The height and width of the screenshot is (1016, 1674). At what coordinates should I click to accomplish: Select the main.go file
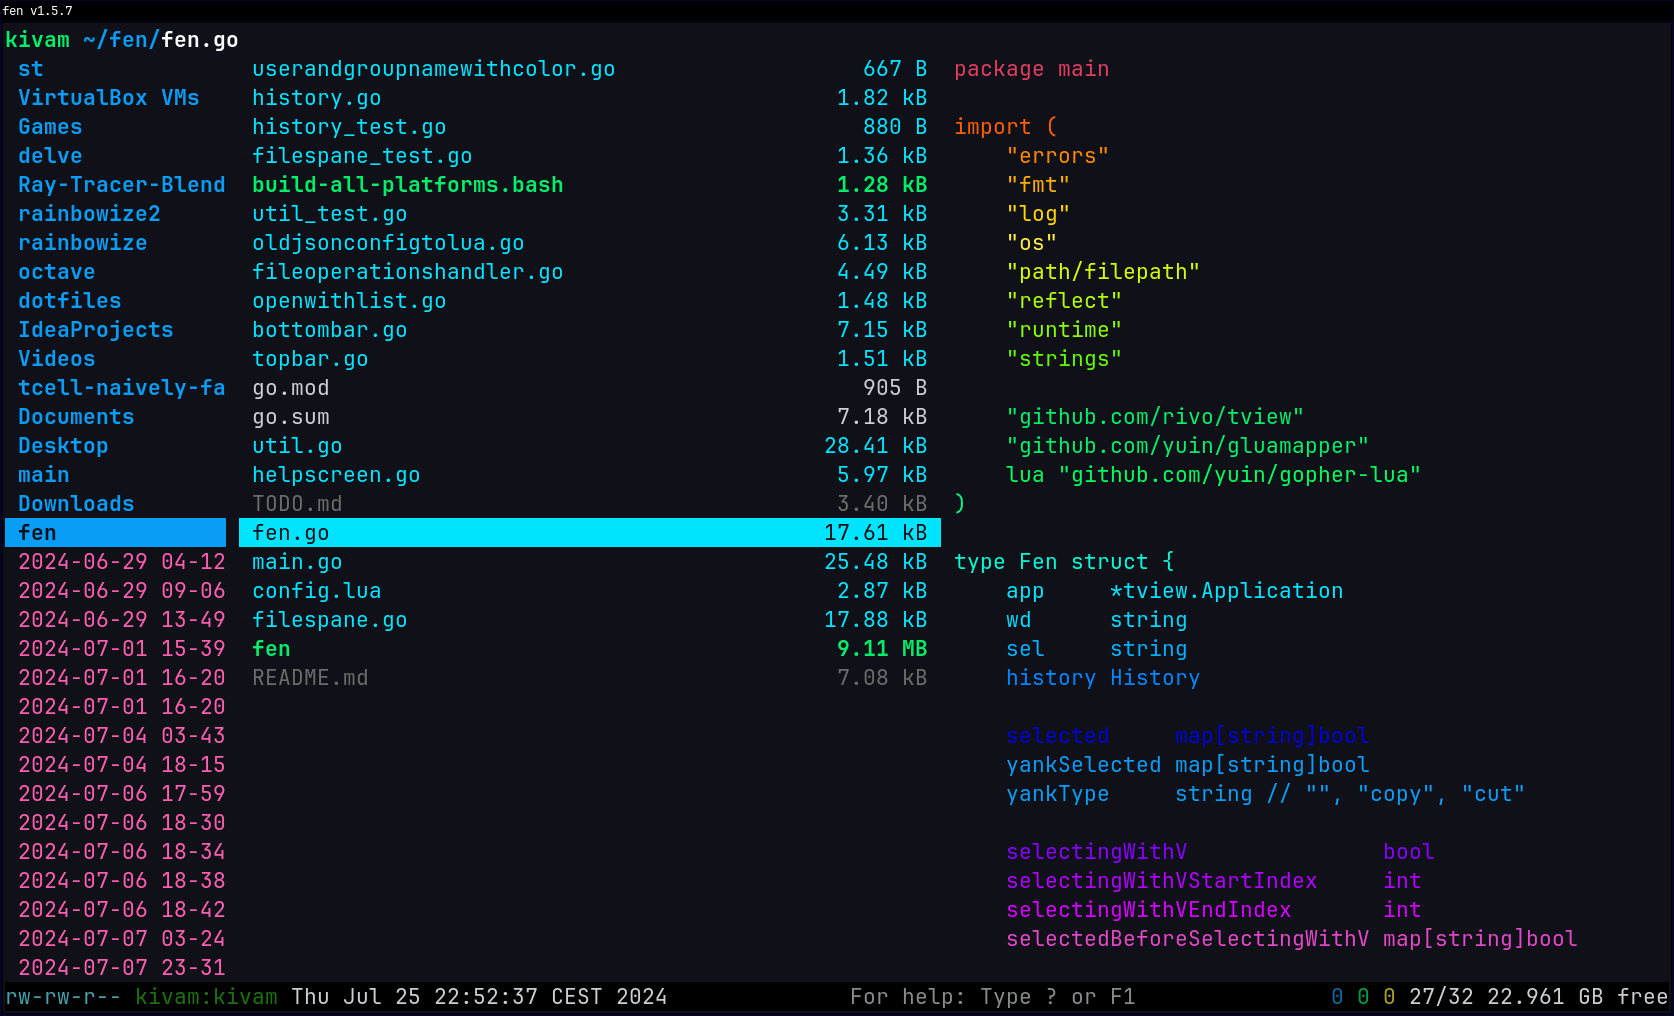click(x=590, y=562)
